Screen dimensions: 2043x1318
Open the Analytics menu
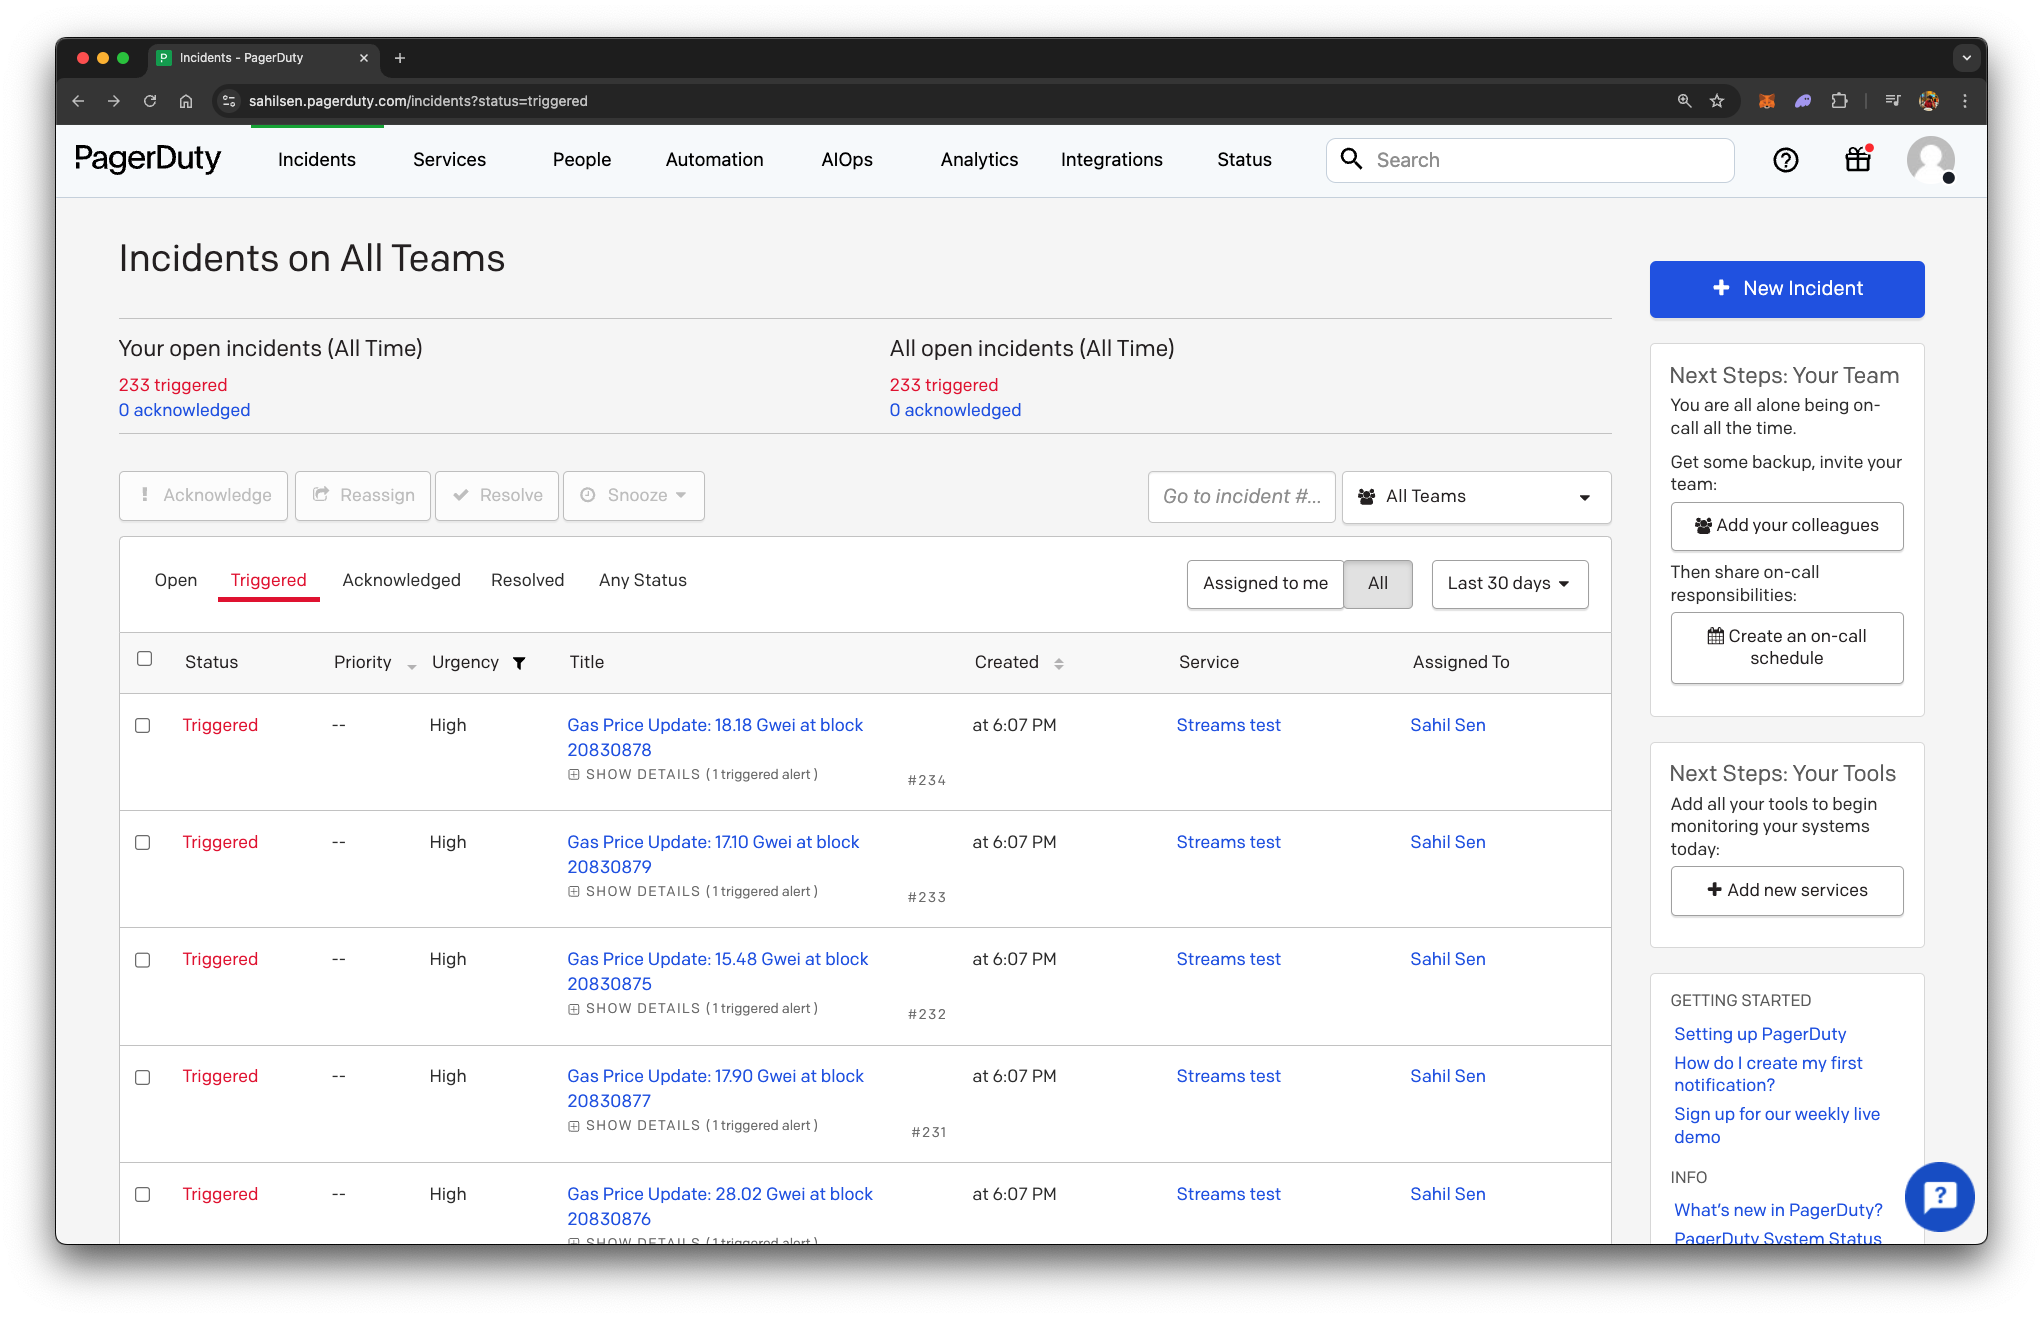click(979, 160)
